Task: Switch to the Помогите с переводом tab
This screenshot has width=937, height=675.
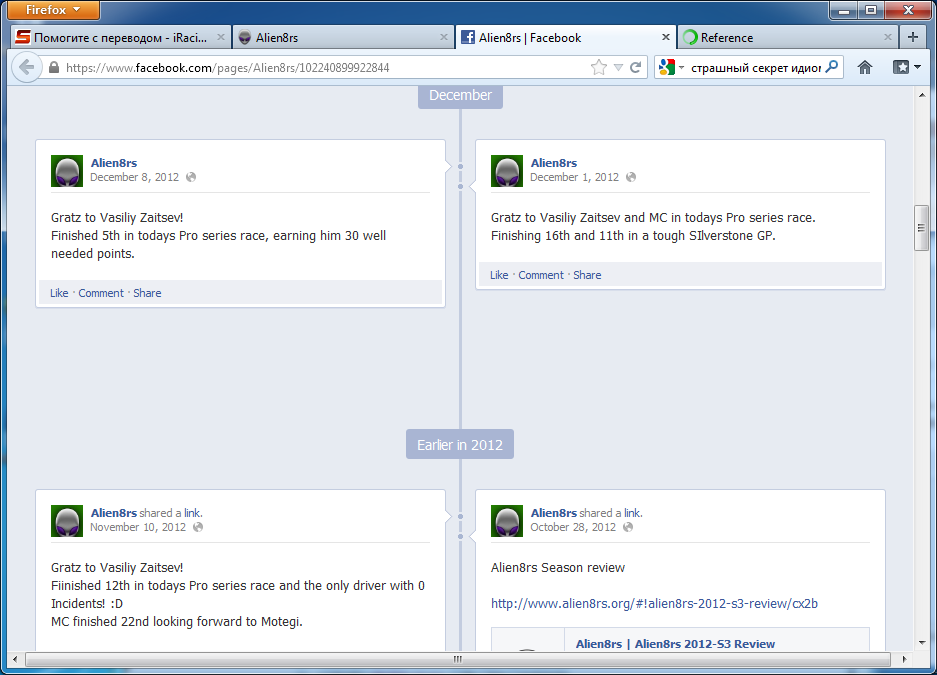Action: click(x=120, y=38)
